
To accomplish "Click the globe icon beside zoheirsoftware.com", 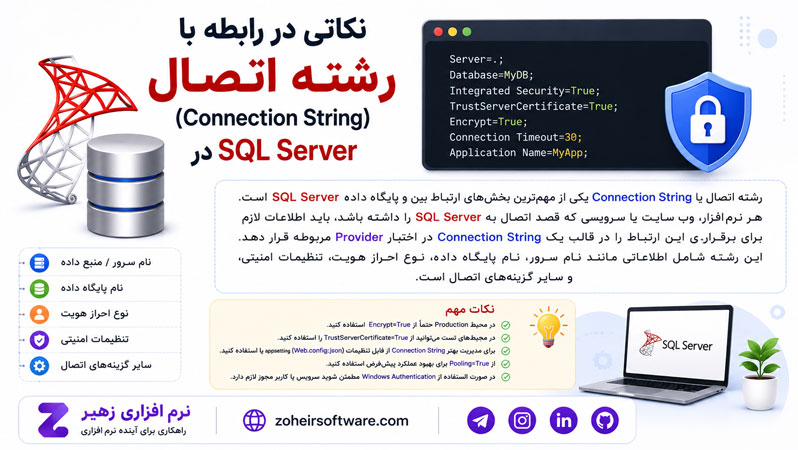I will [254, 420].
